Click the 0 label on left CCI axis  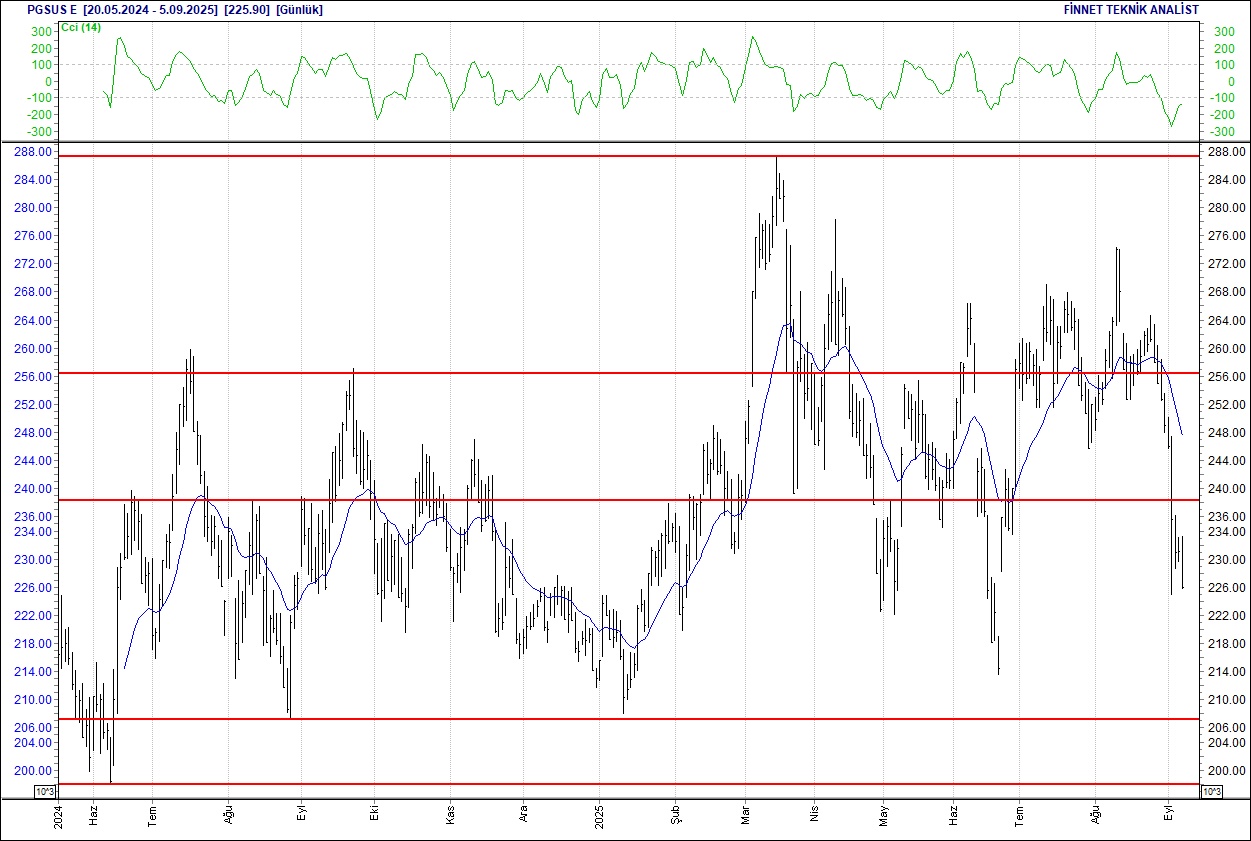(49, 82)
